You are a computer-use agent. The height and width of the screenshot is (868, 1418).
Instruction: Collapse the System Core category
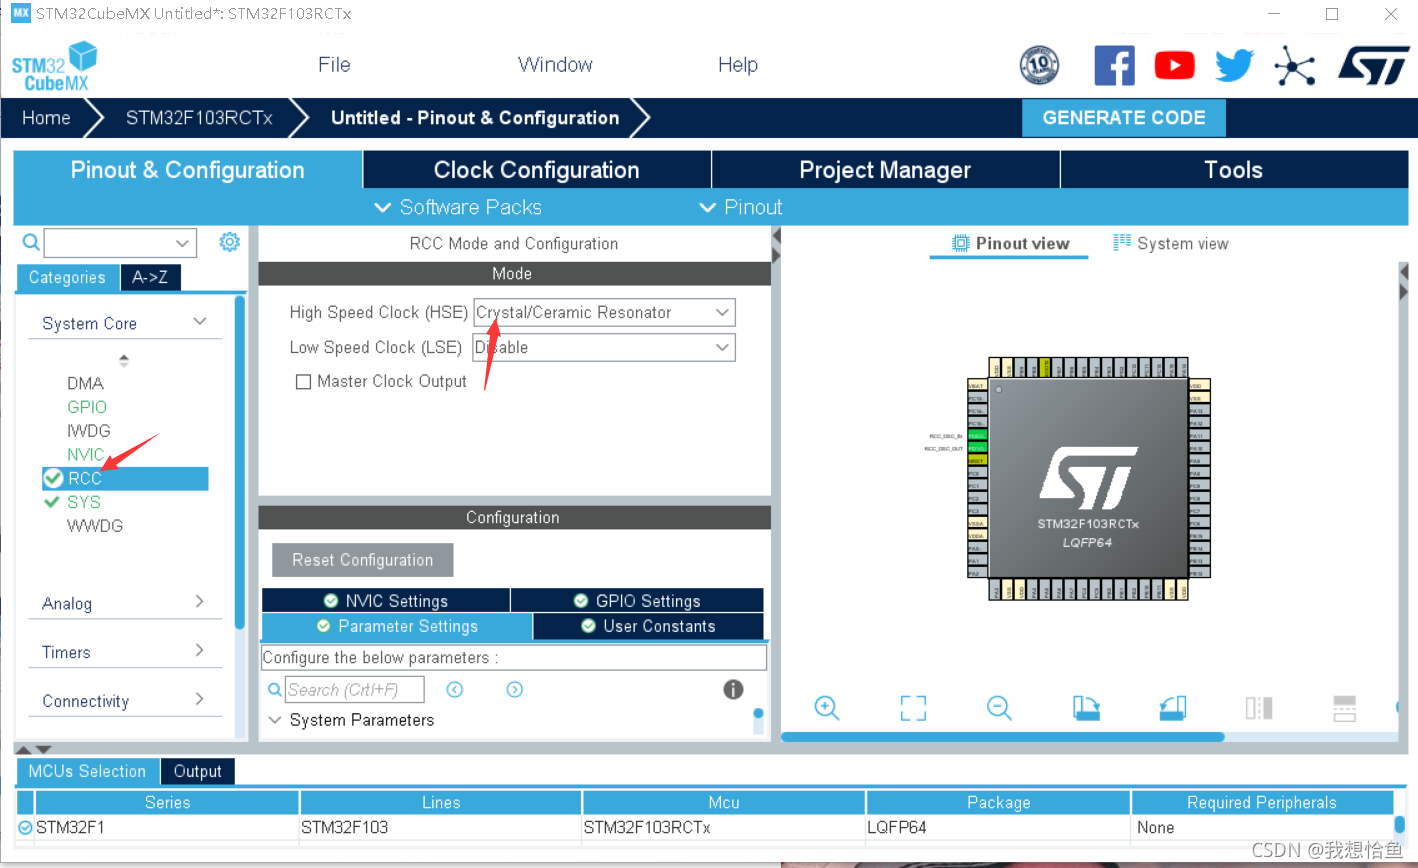pos(200,321)
